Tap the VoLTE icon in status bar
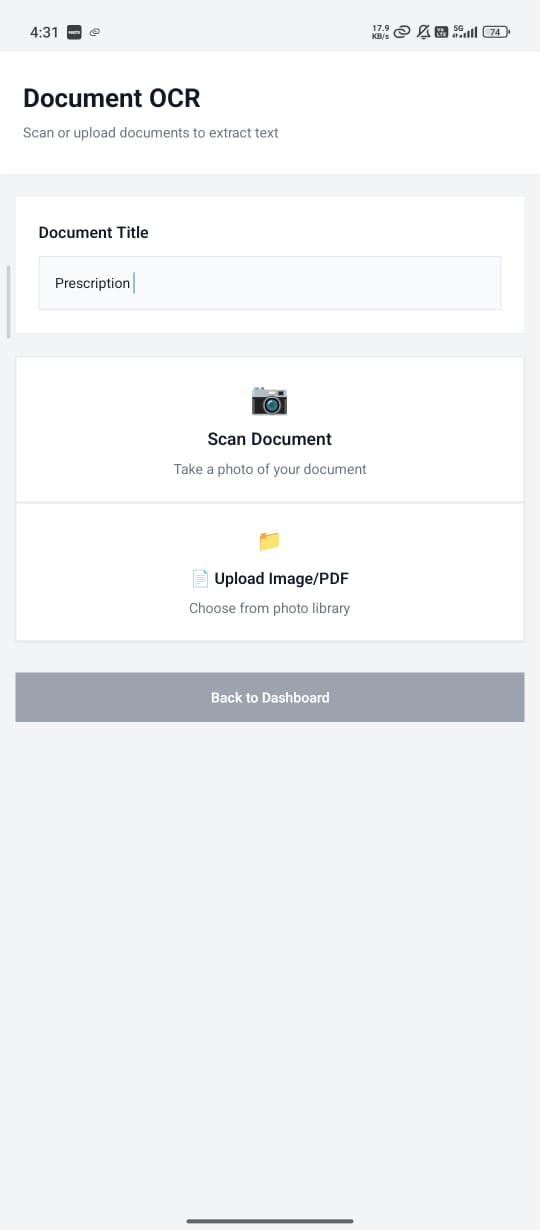540x1230 pixels. coord(441,32)
